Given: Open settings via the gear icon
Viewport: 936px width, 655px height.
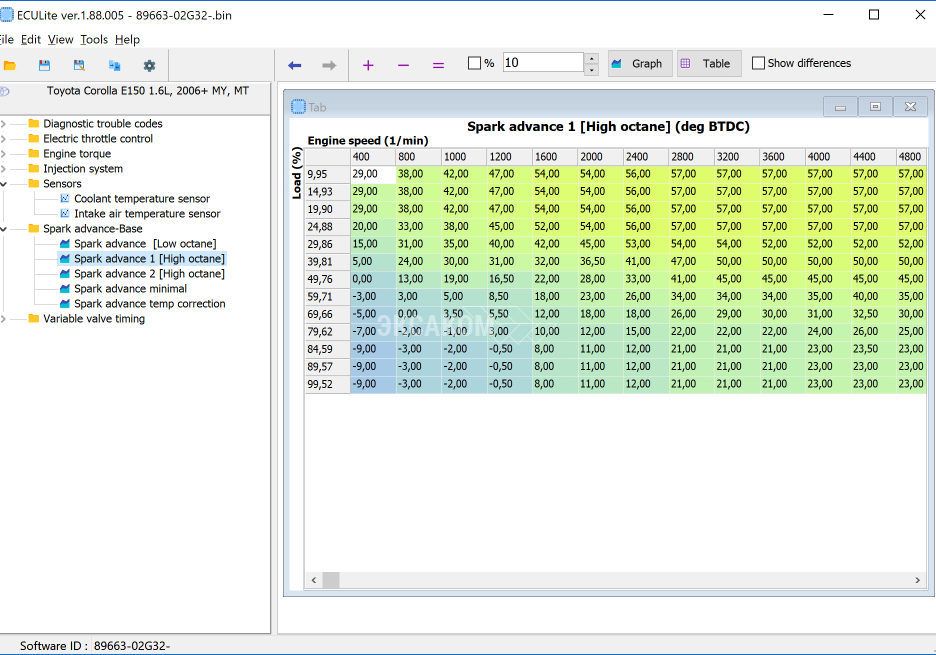Looking at the screenshot, I should (x=149, y=66).
